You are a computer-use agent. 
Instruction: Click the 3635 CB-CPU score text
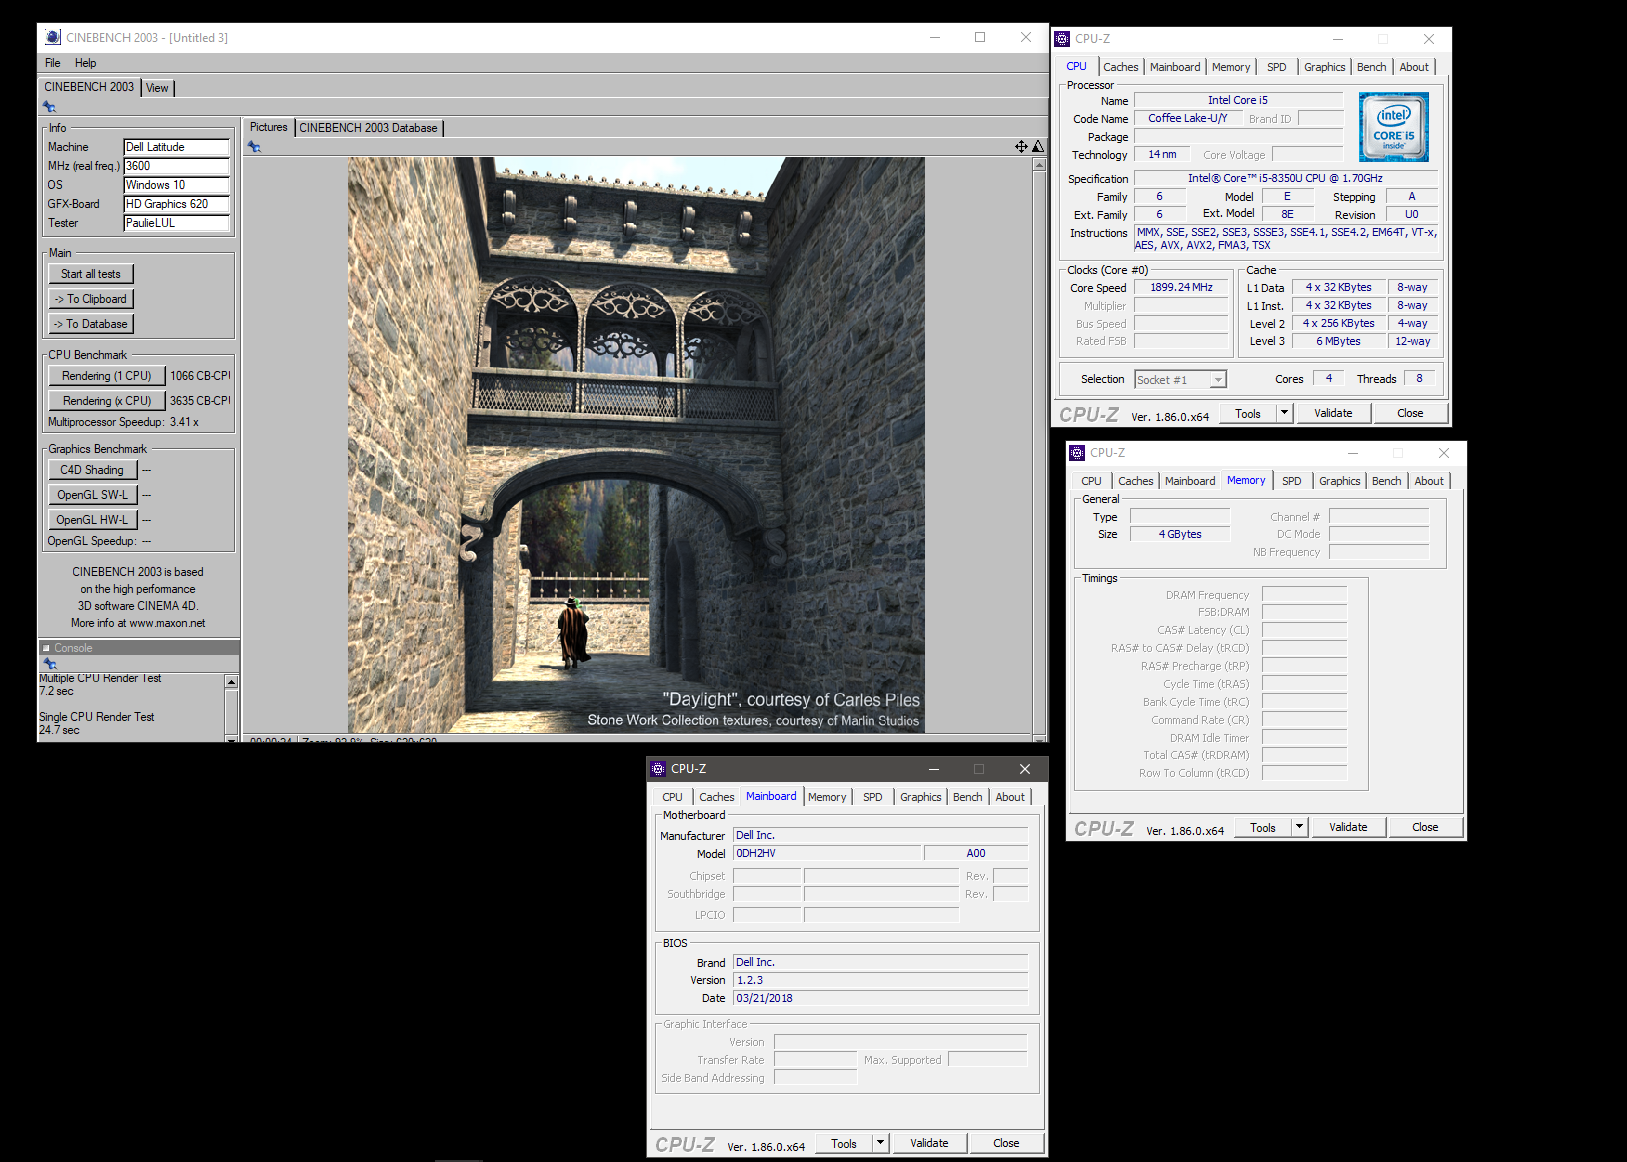200,401
